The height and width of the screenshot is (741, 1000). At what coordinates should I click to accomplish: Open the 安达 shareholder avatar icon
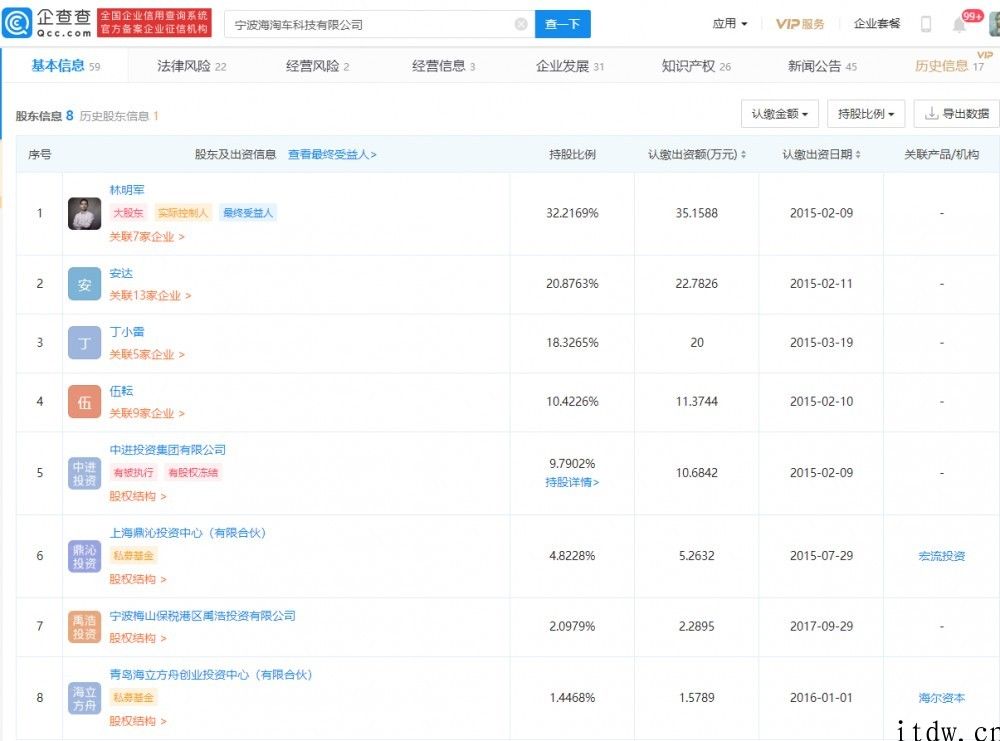[x=84, y=284]
